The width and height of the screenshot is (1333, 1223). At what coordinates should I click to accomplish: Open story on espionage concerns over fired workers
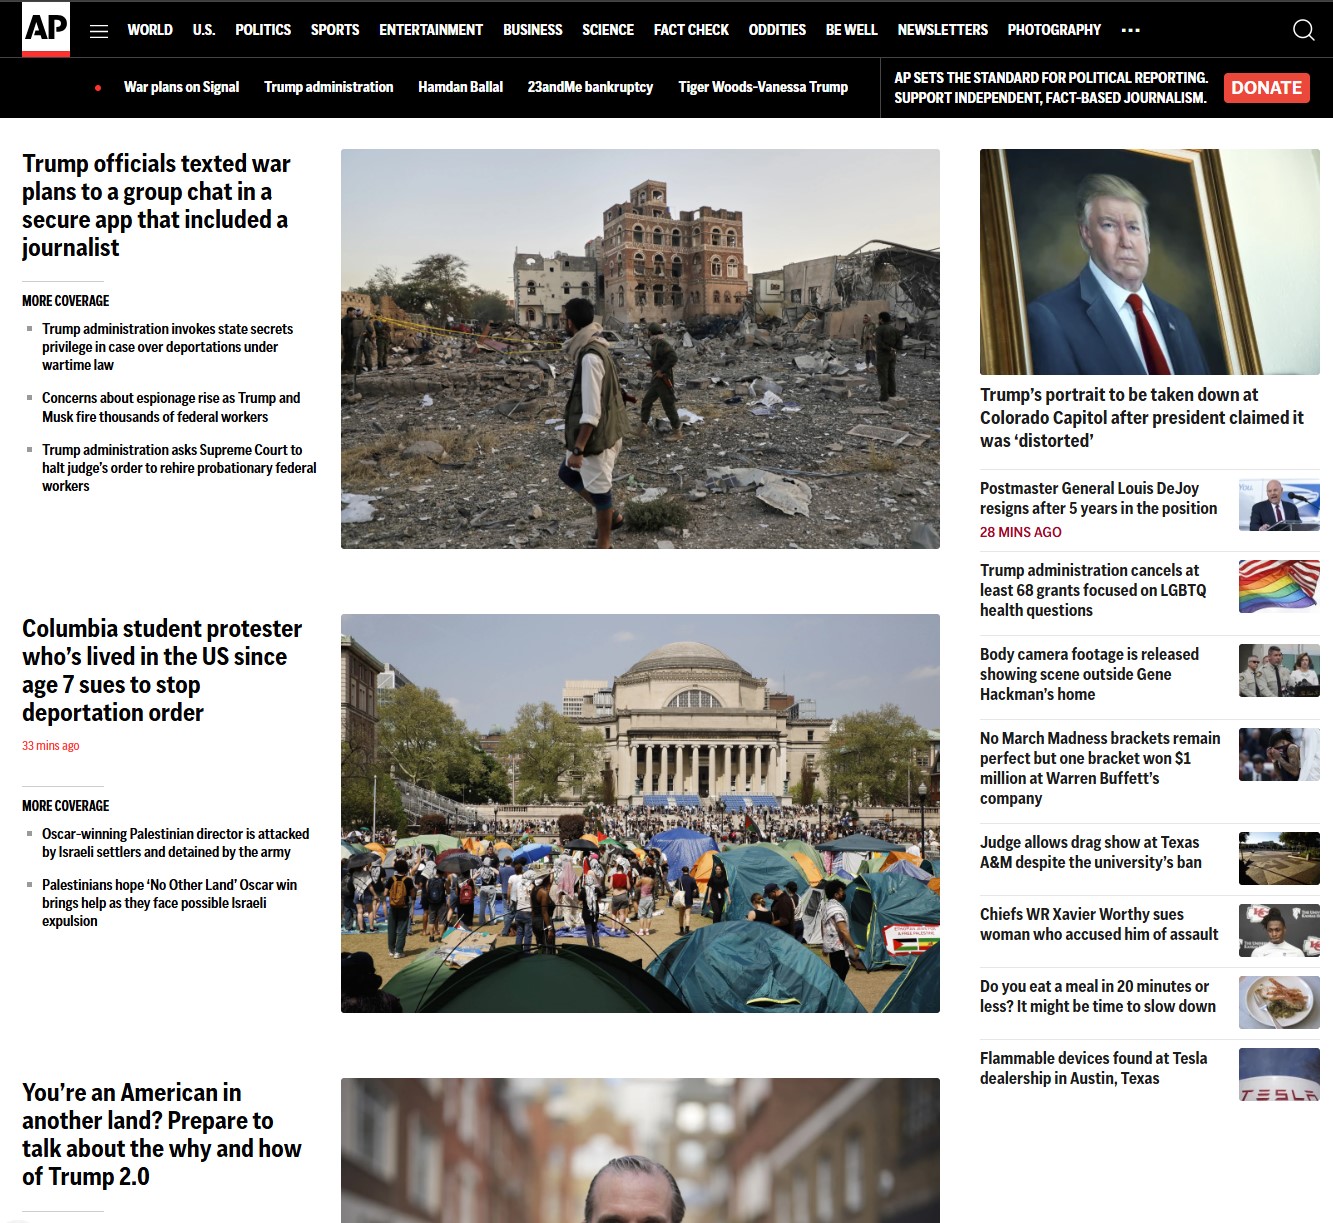click(171, 407)
